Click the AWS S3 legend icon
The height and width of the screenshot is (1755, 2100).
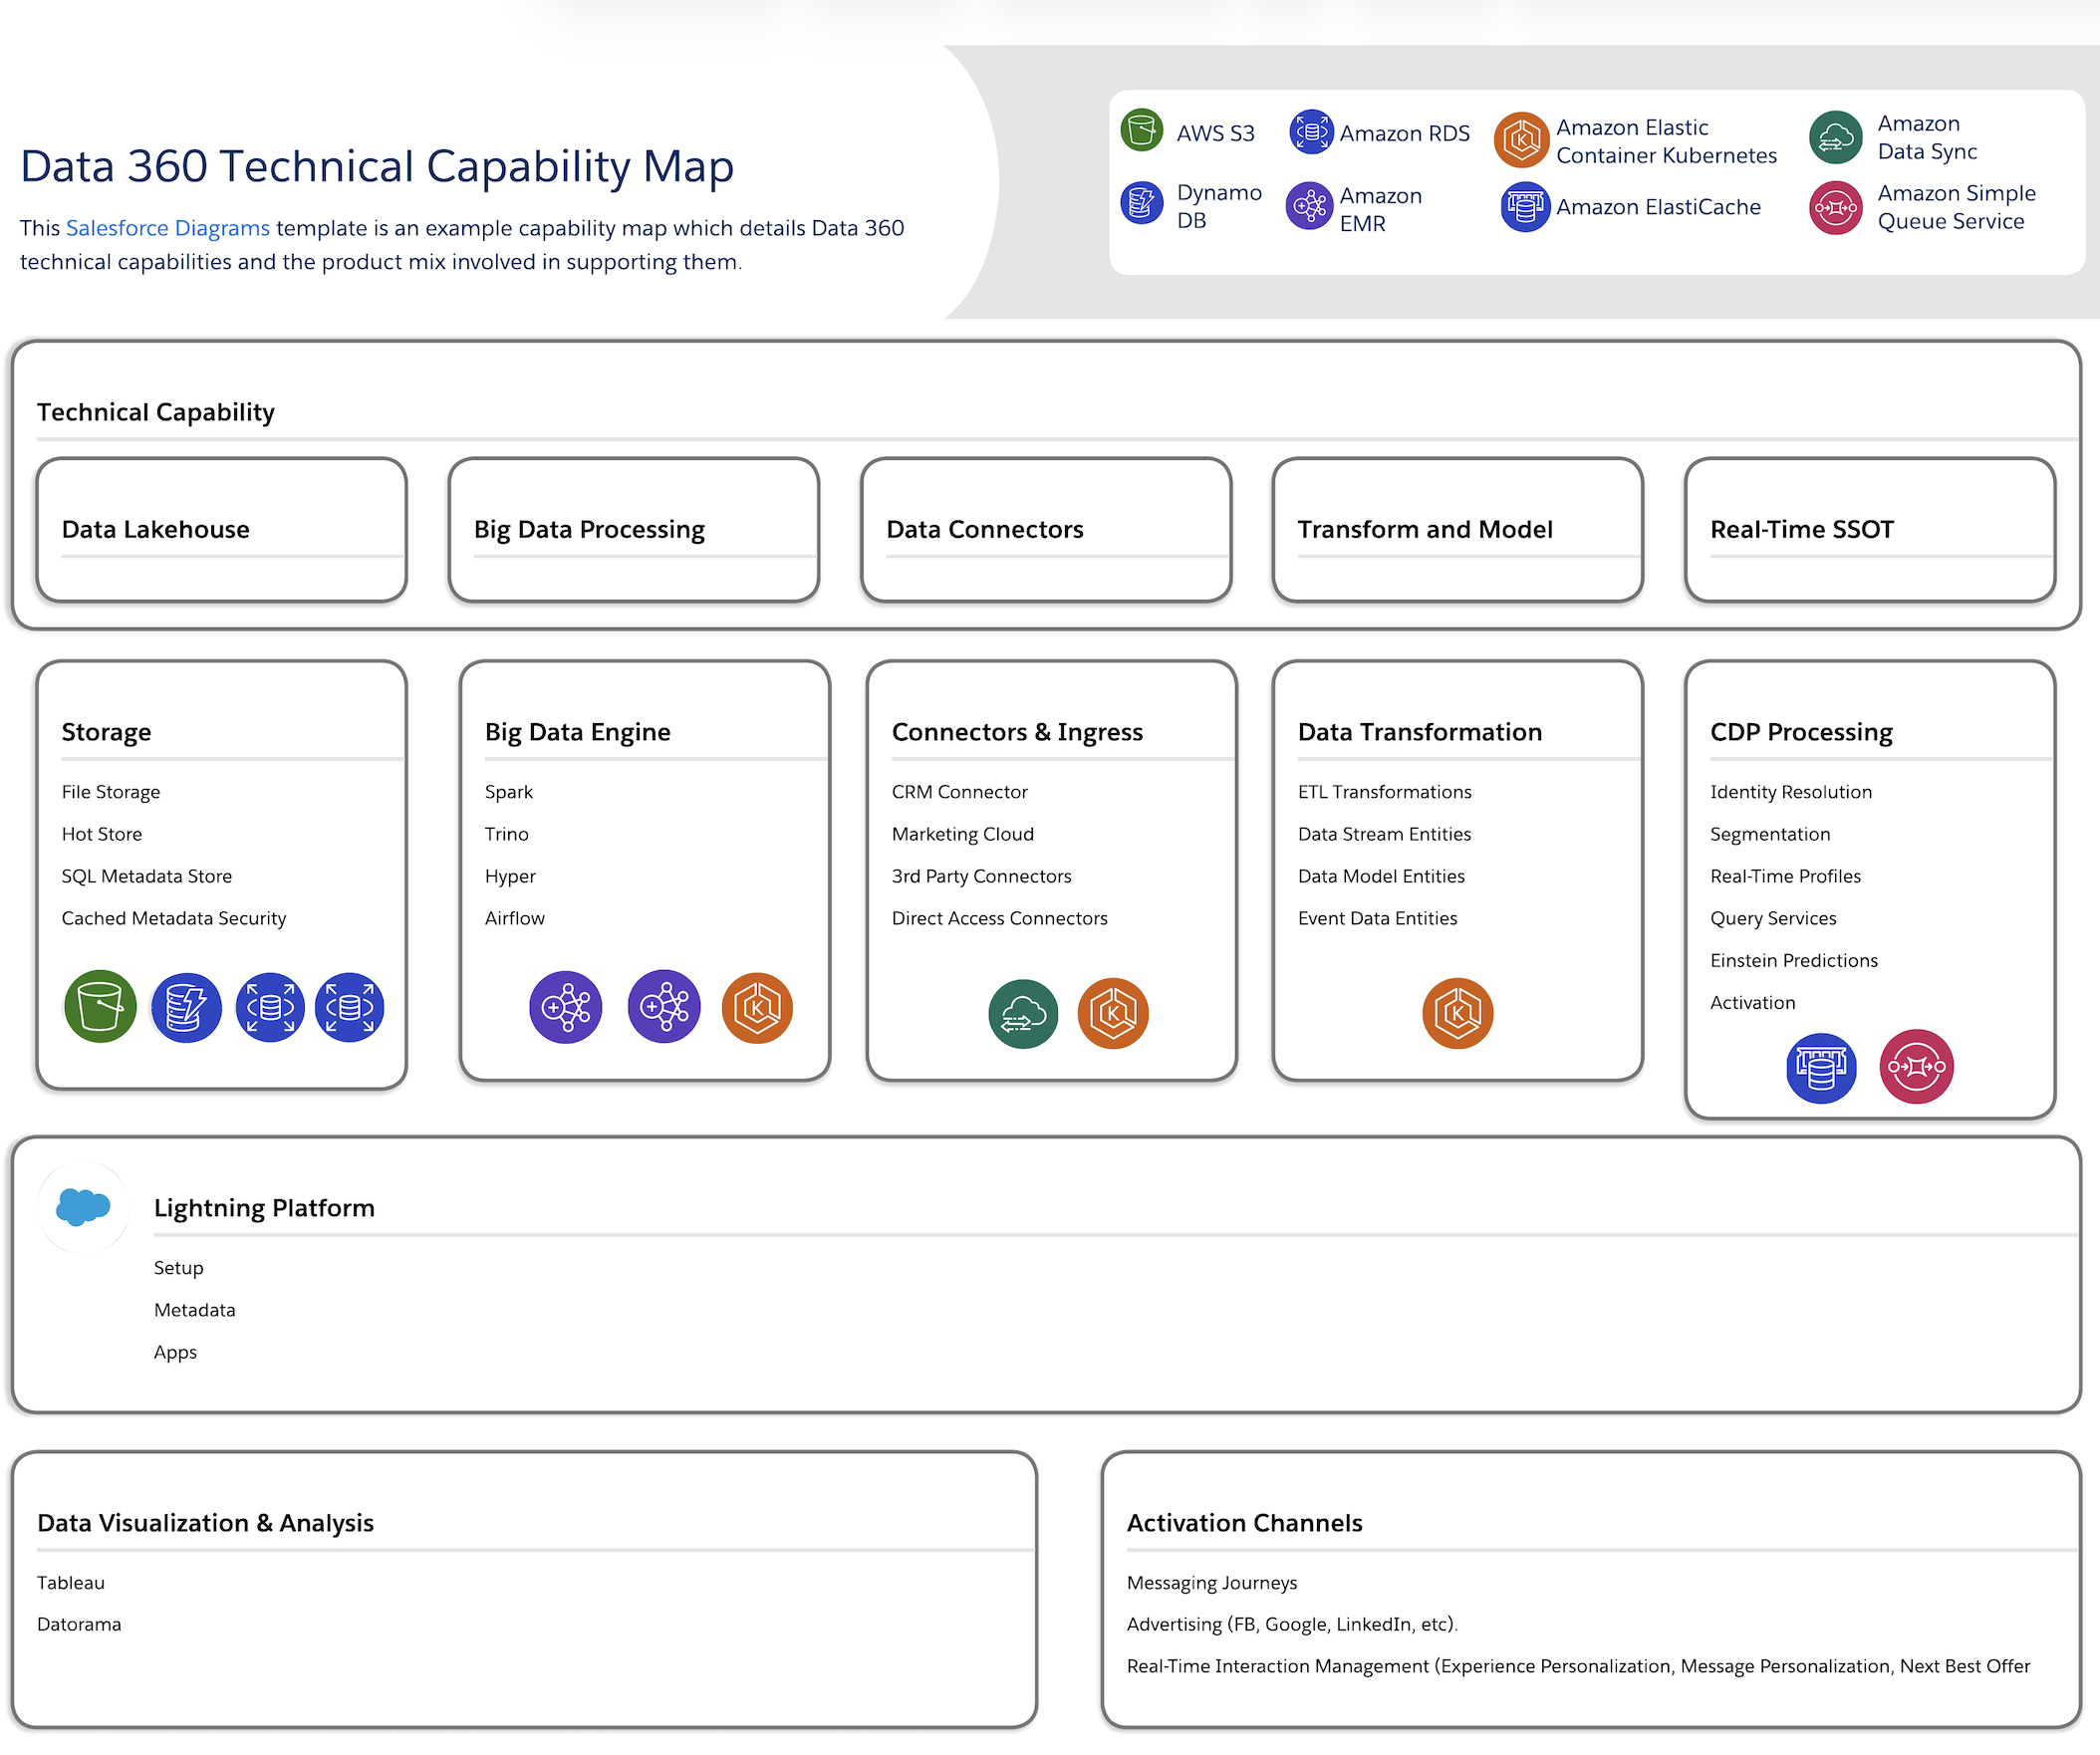(1141, 131)
